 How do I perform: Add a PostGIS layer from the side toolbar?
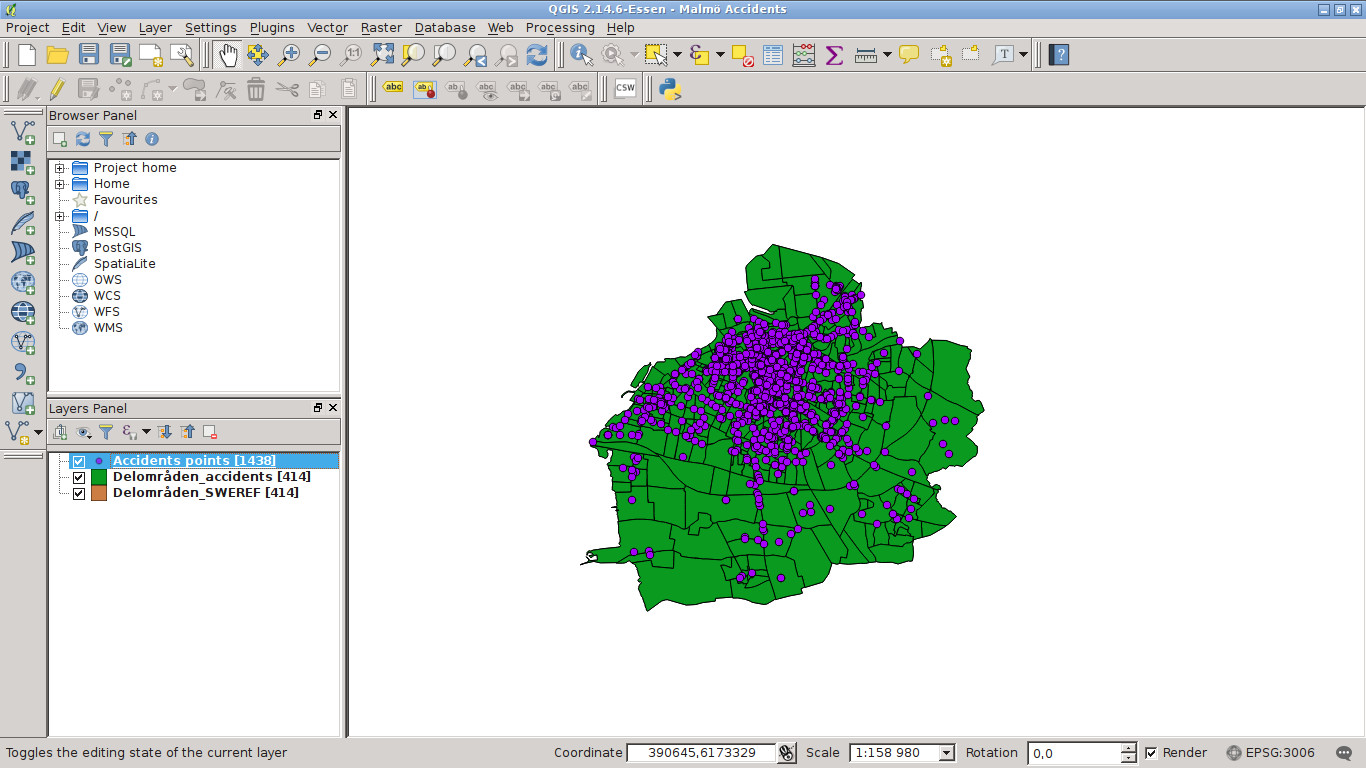(22, 192)
